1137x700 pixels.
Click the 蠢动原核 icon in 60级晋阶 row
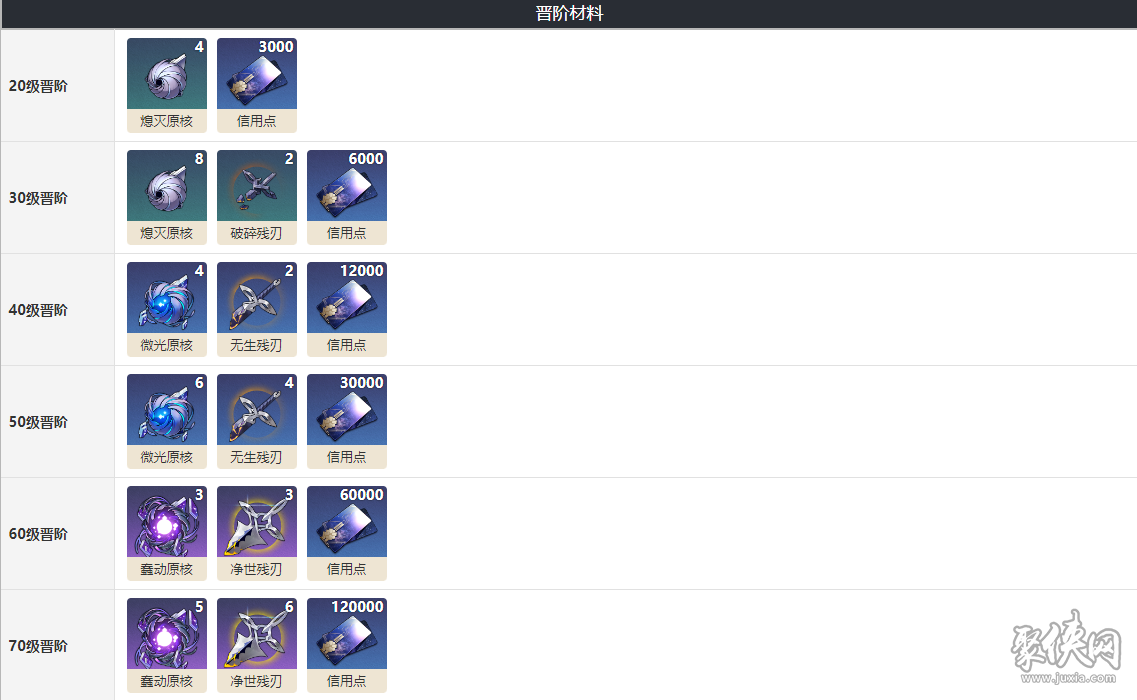click(x=167, y=533)
